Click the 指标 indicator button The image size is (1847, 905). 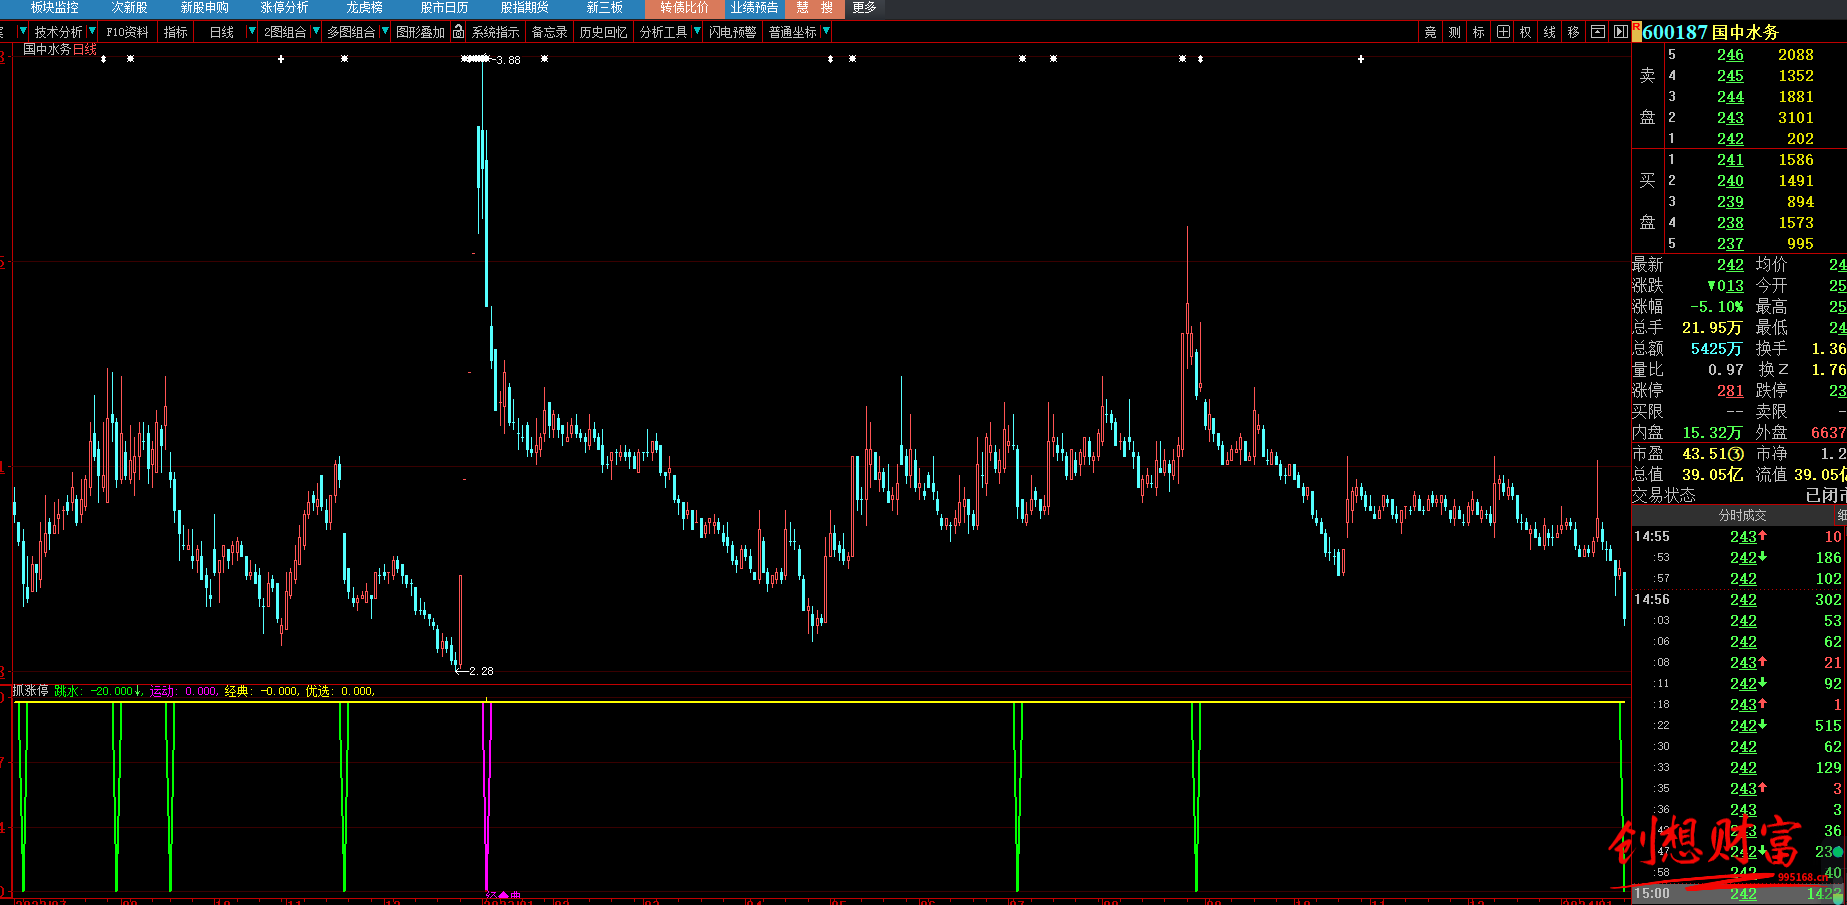(x=175, y=32)
